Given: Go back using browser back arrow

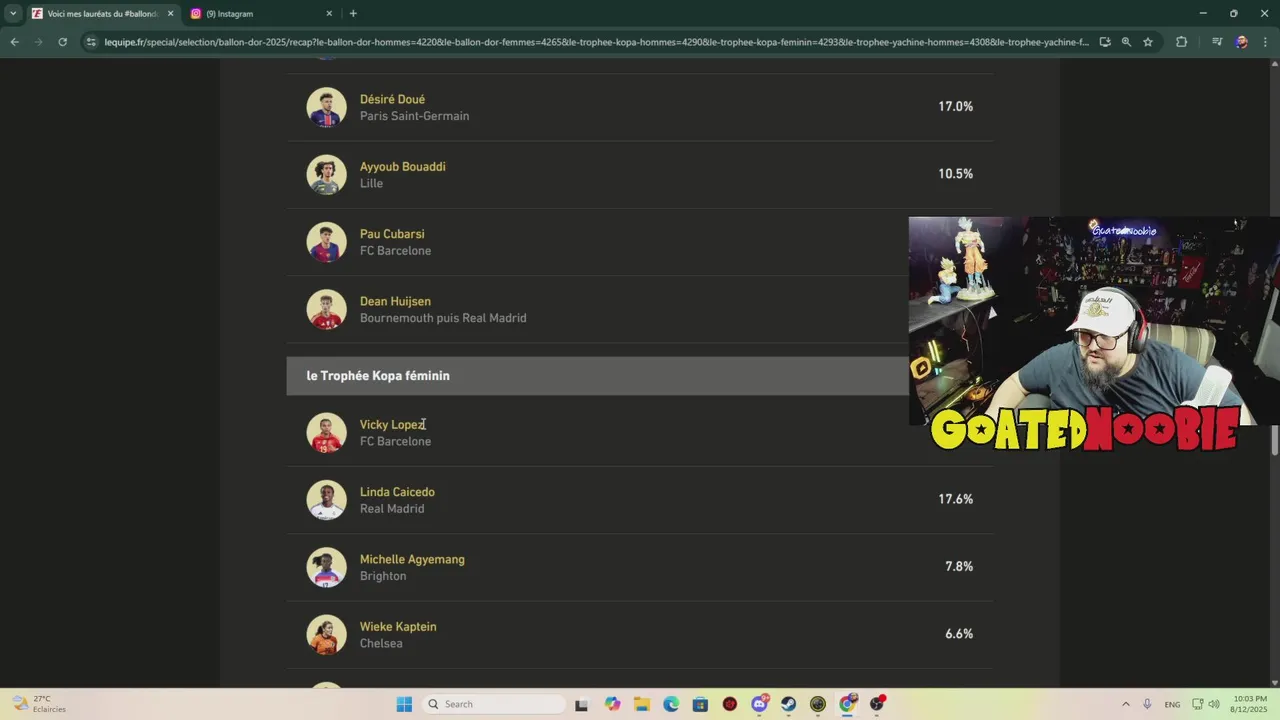Looking at the screenshot, I should click(x=14, y=42).
